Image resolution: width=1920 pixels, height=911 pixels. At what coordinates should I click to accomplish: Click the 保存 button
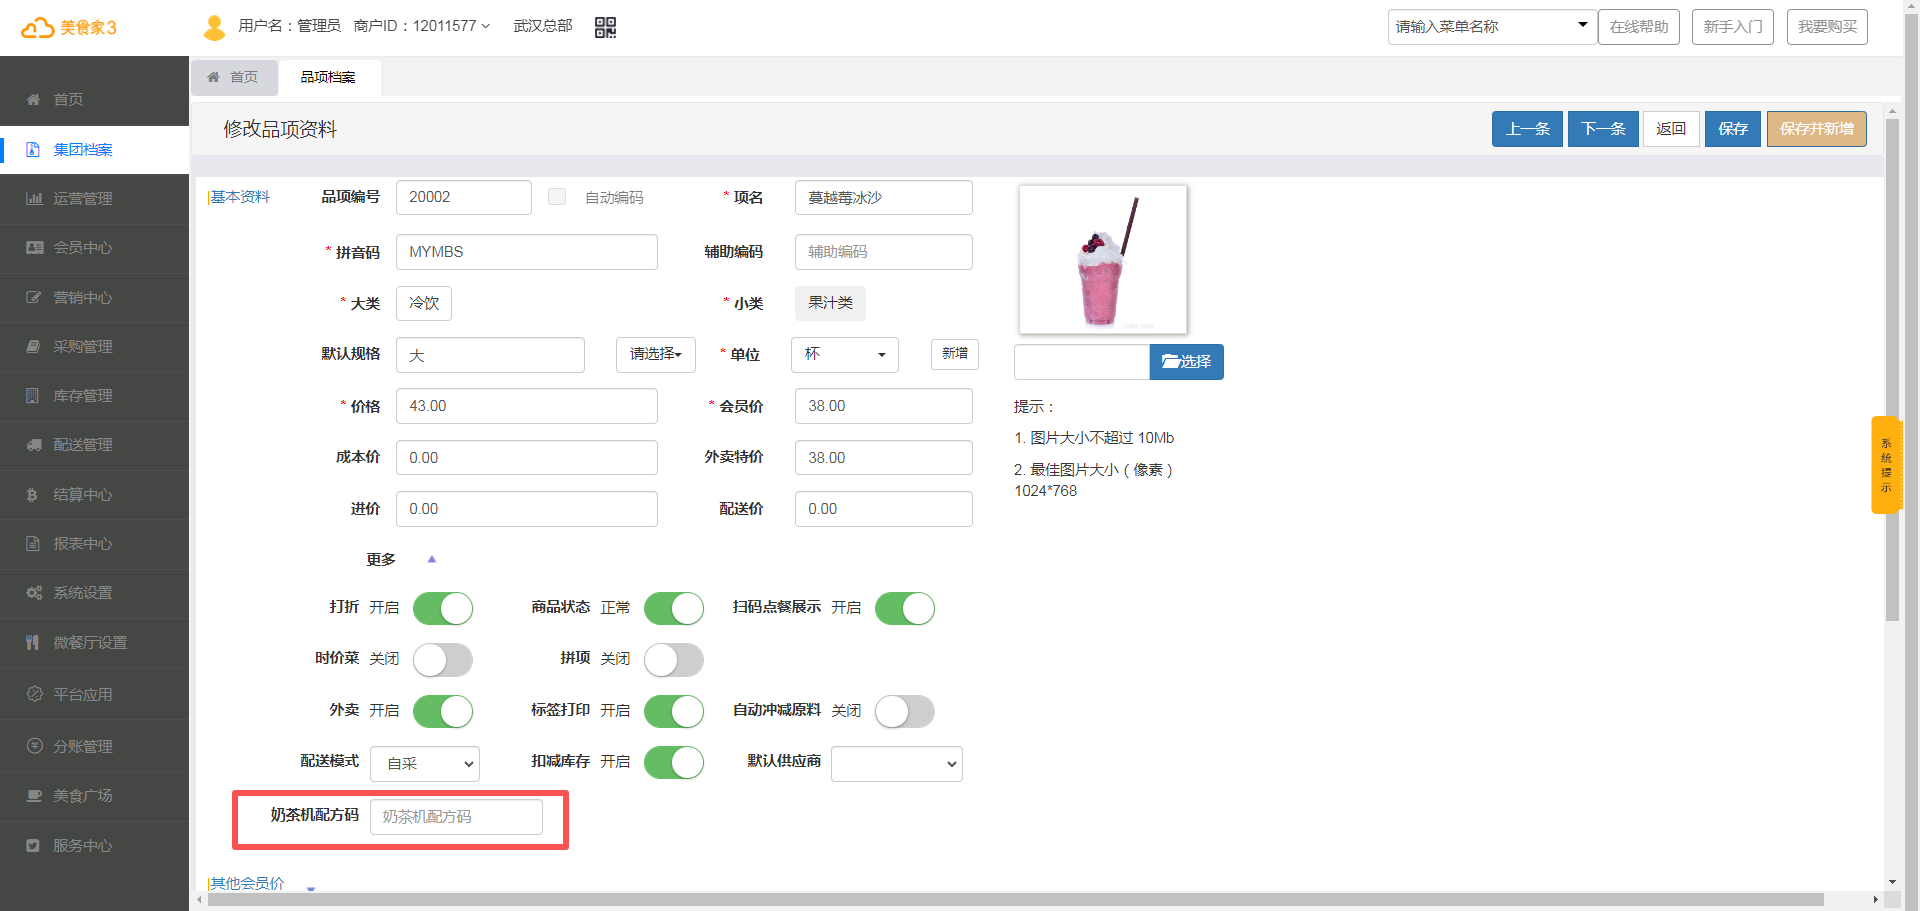click(1732, 129)
